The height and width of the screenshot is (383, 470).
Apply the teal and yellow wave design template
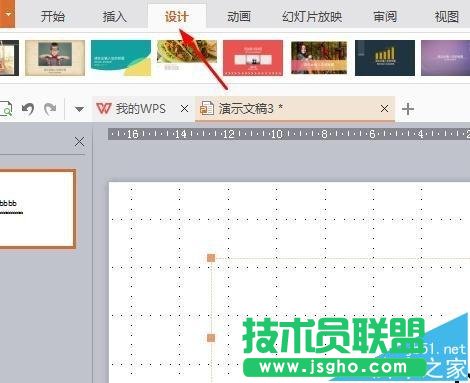pos(121,58)
